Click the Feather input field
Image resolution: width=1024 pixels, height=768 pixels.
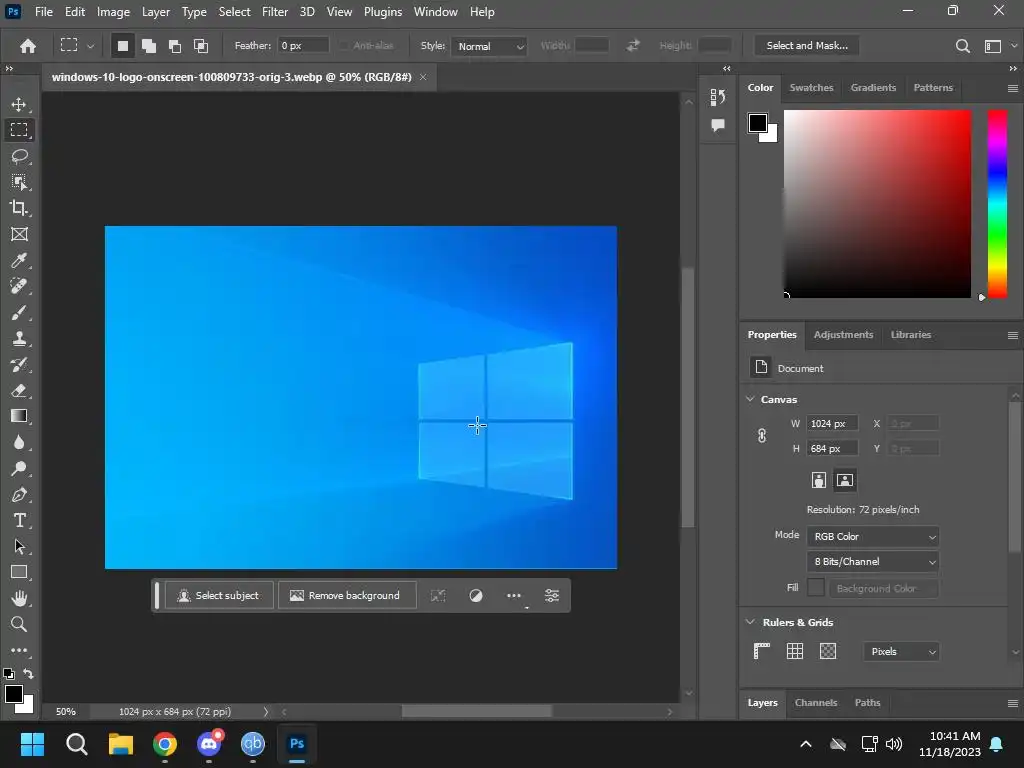click(x=303, y=46)
